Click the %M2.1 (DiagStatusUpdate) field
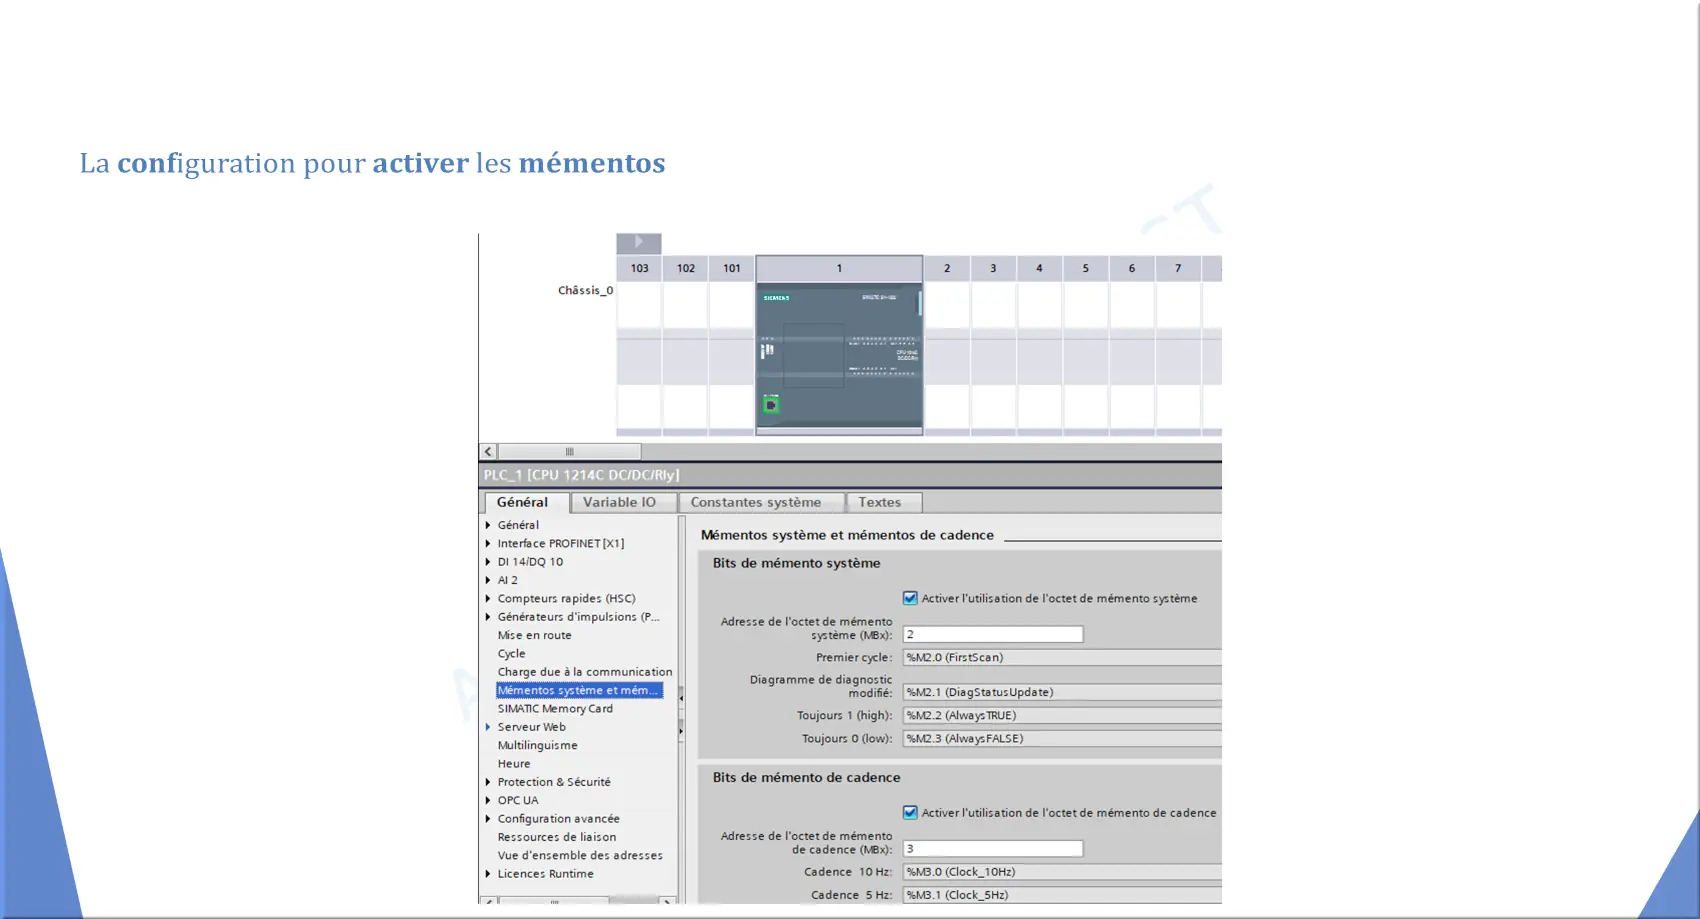This screenshot has width=1700, height=919. click(x=1062, y=692)
